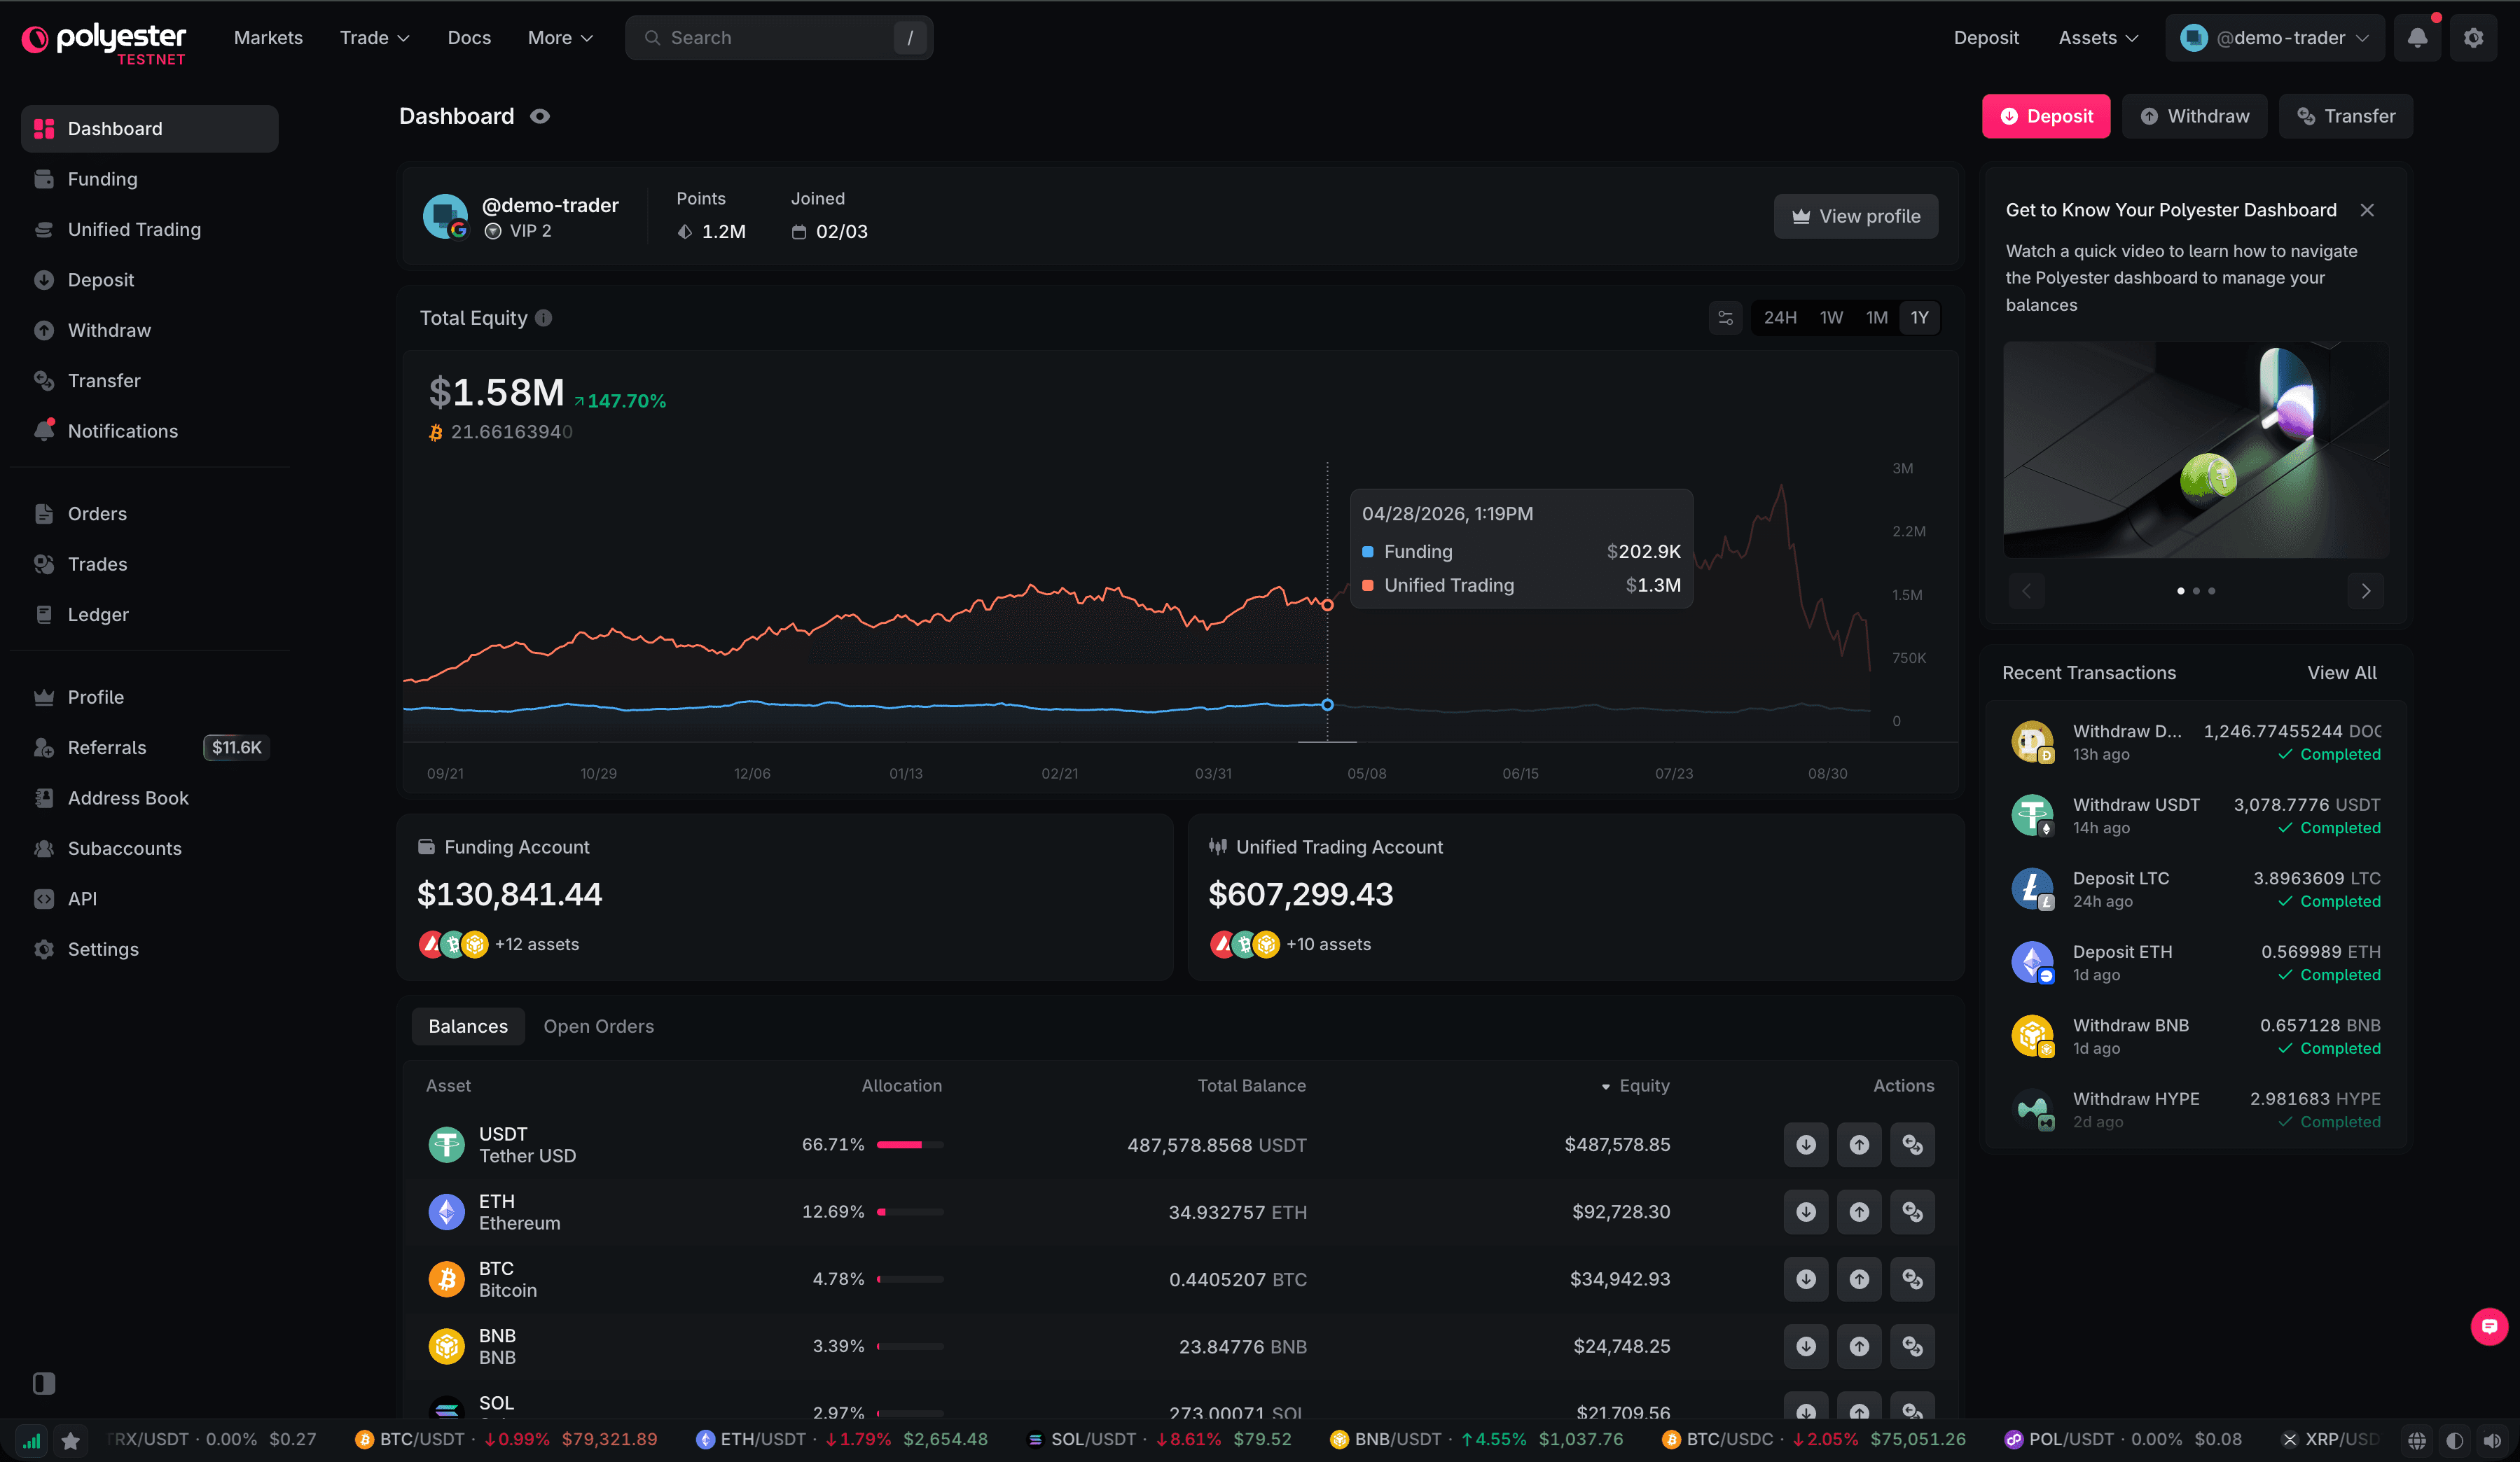
Task: Select the Balances tab
Action: tap(468, 1027)
